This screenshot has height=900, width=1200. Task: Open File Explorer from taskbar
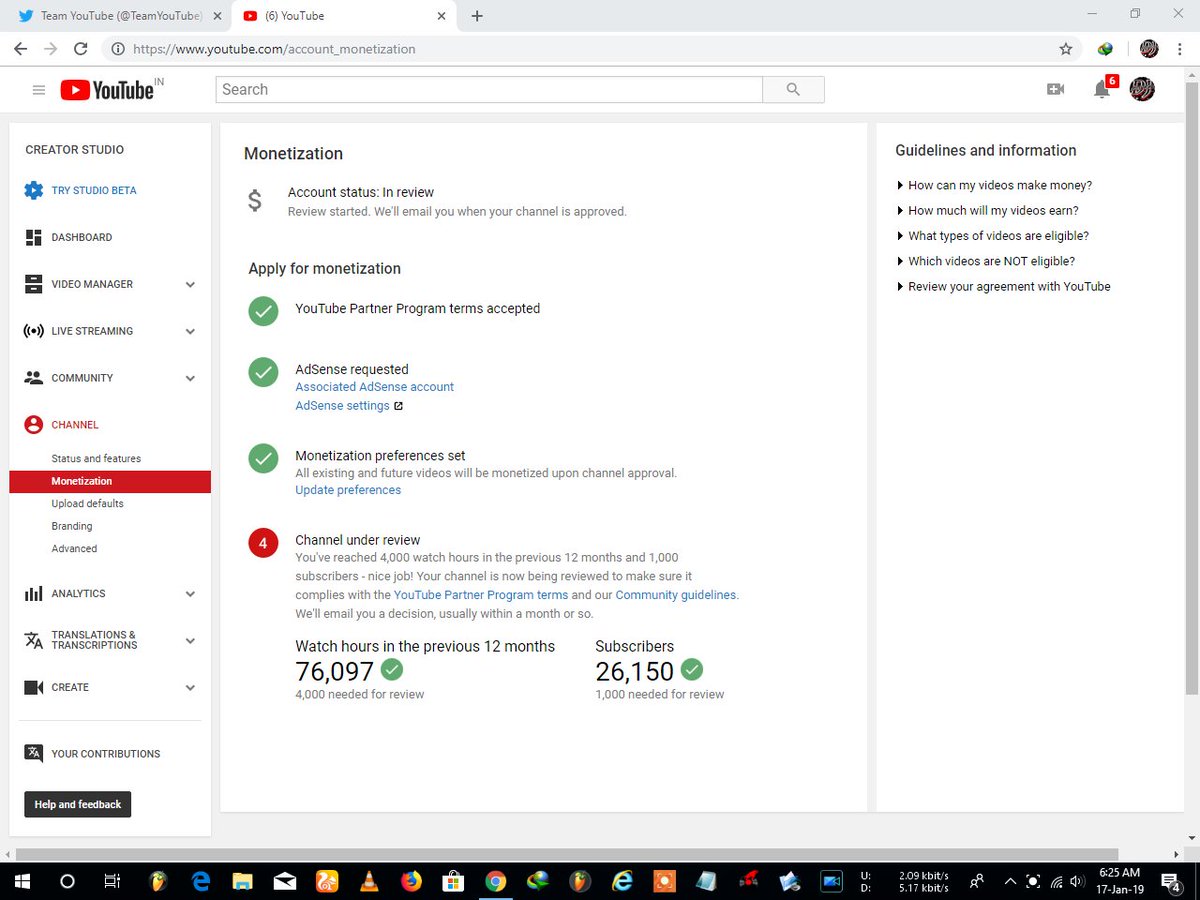point(243,881)
